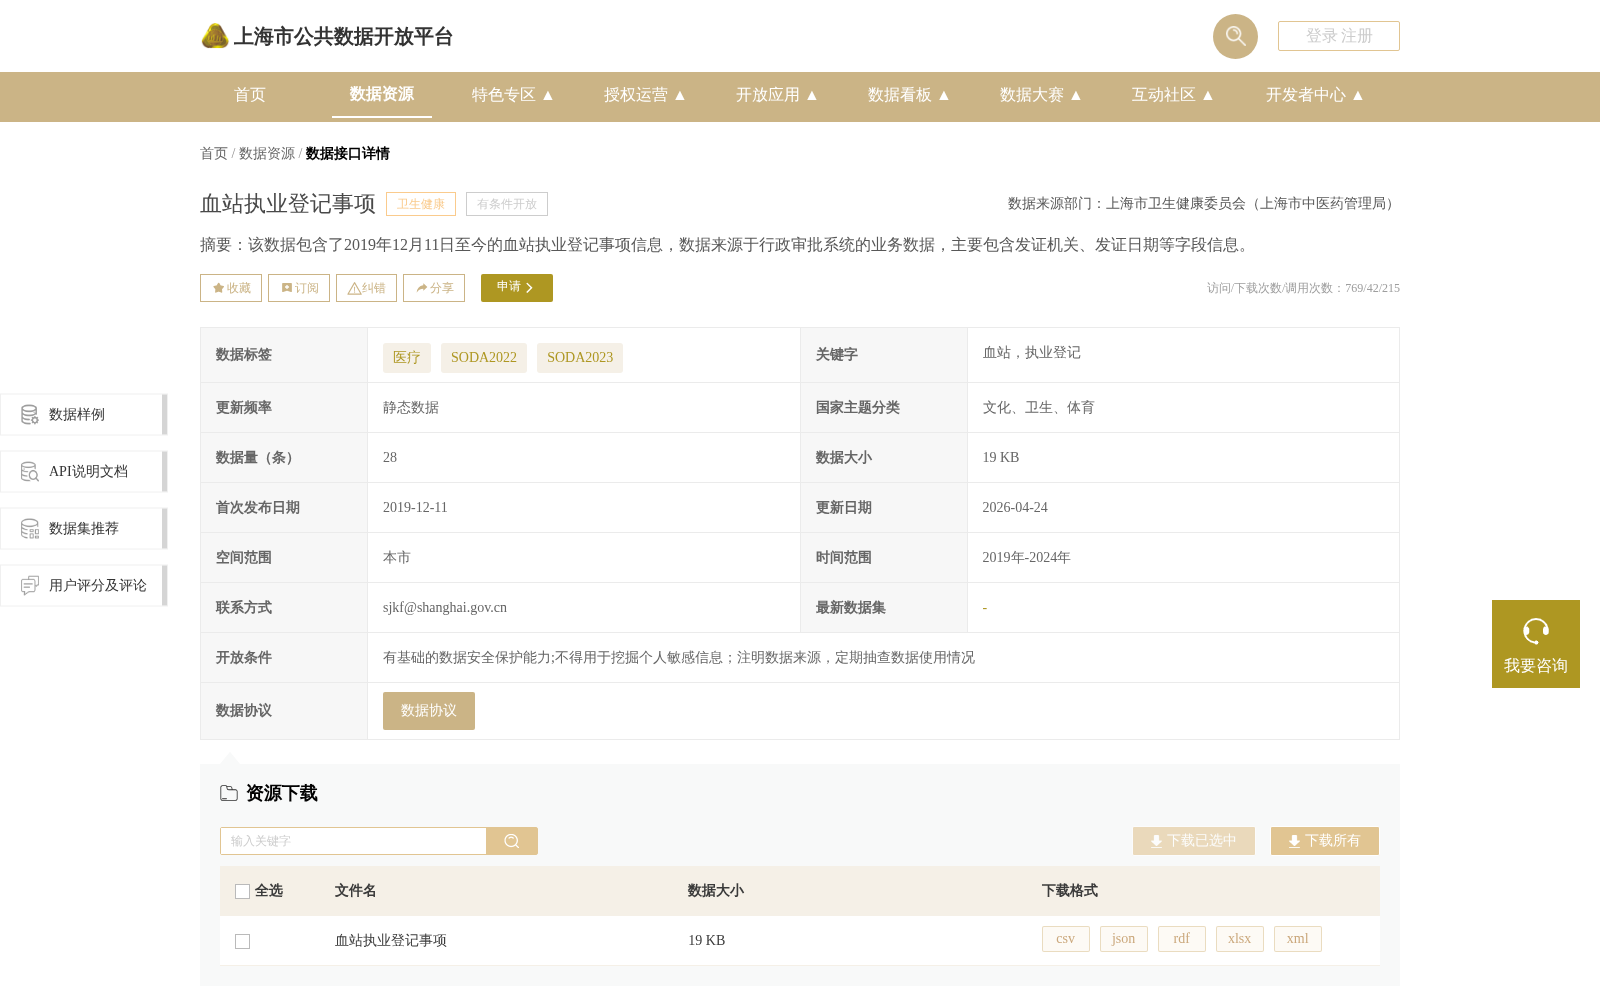Screen dimensions: 1600x1000
Task: Open the 数据协议 button
Action: pos(429,711)
